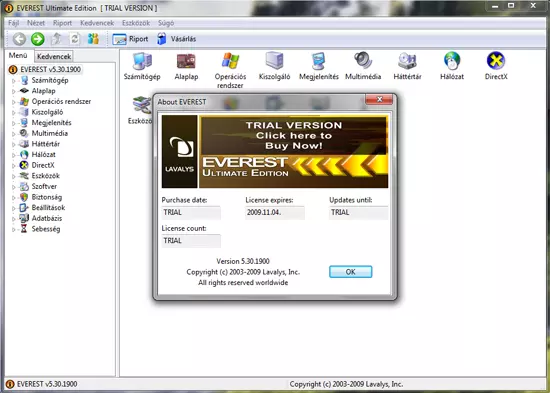Switch to the Kedvencek tab in sidebar
This screenshot has height=393, width=550.
coord(54,56)
